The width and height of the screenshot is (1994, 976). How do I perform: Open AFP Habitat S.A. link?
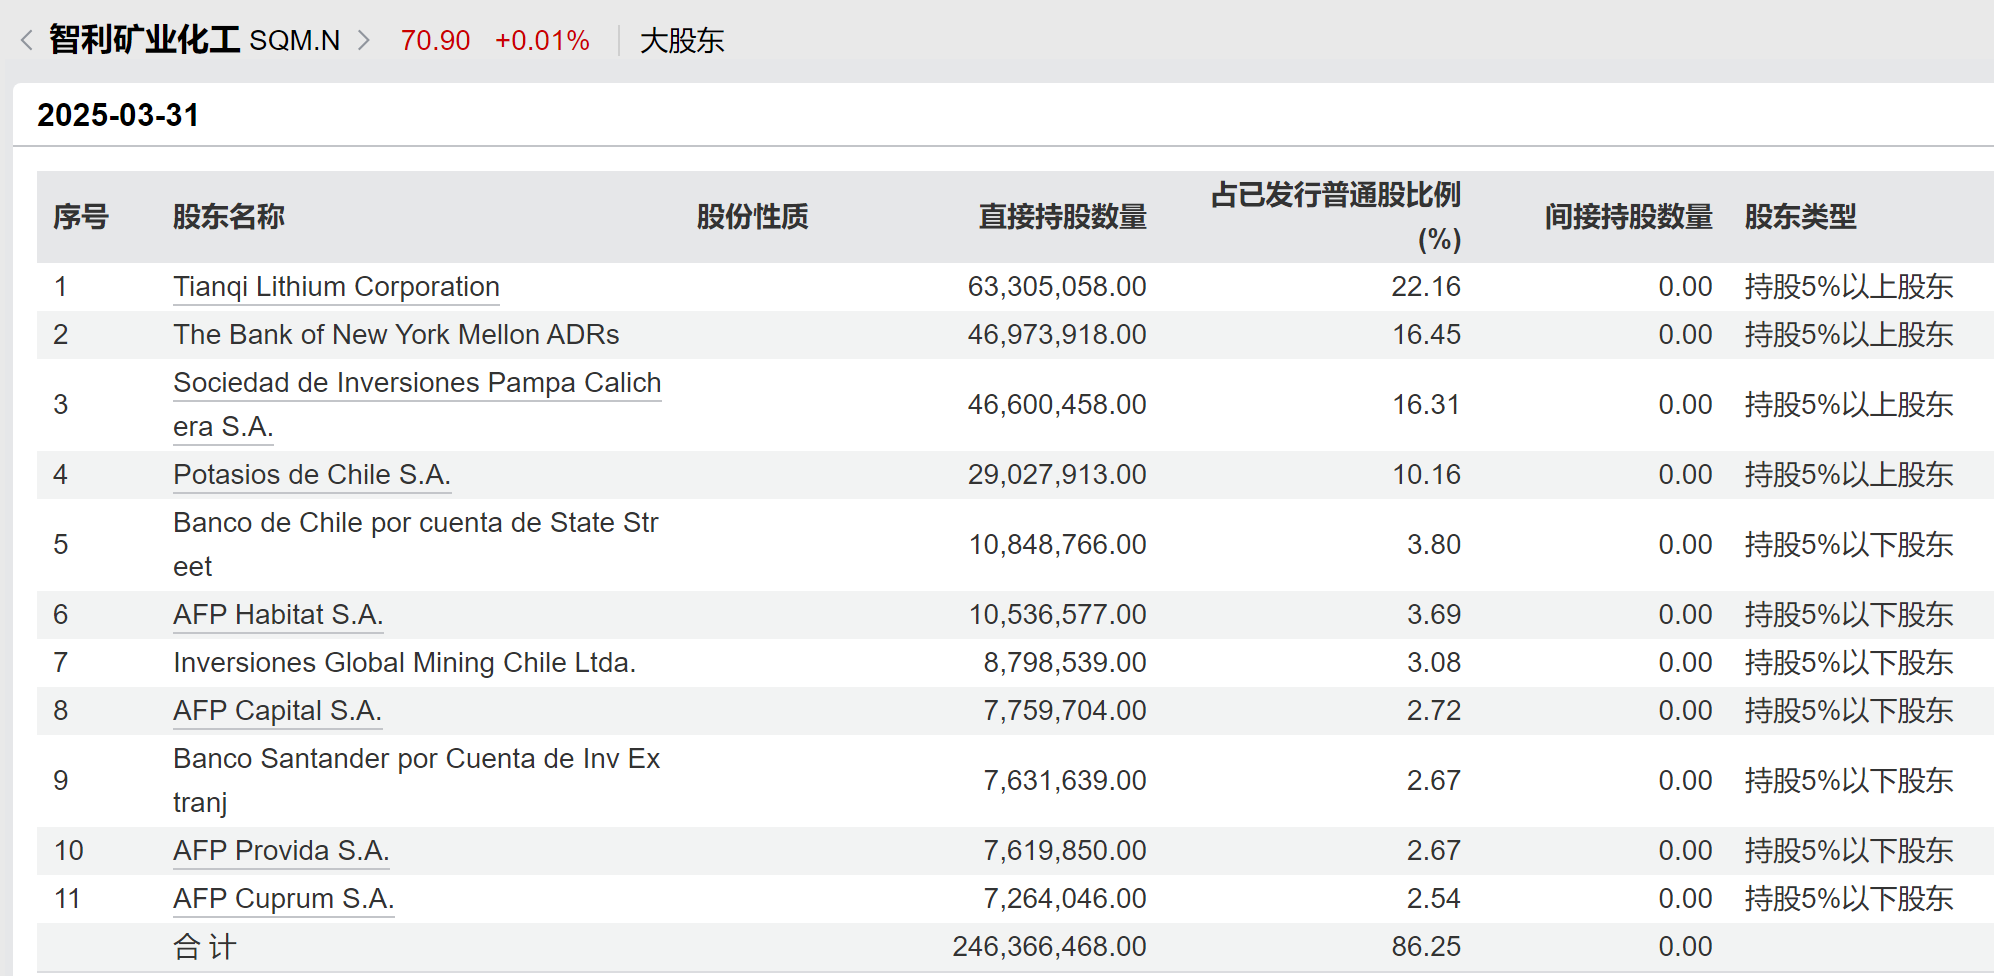(x=278, y=615)
